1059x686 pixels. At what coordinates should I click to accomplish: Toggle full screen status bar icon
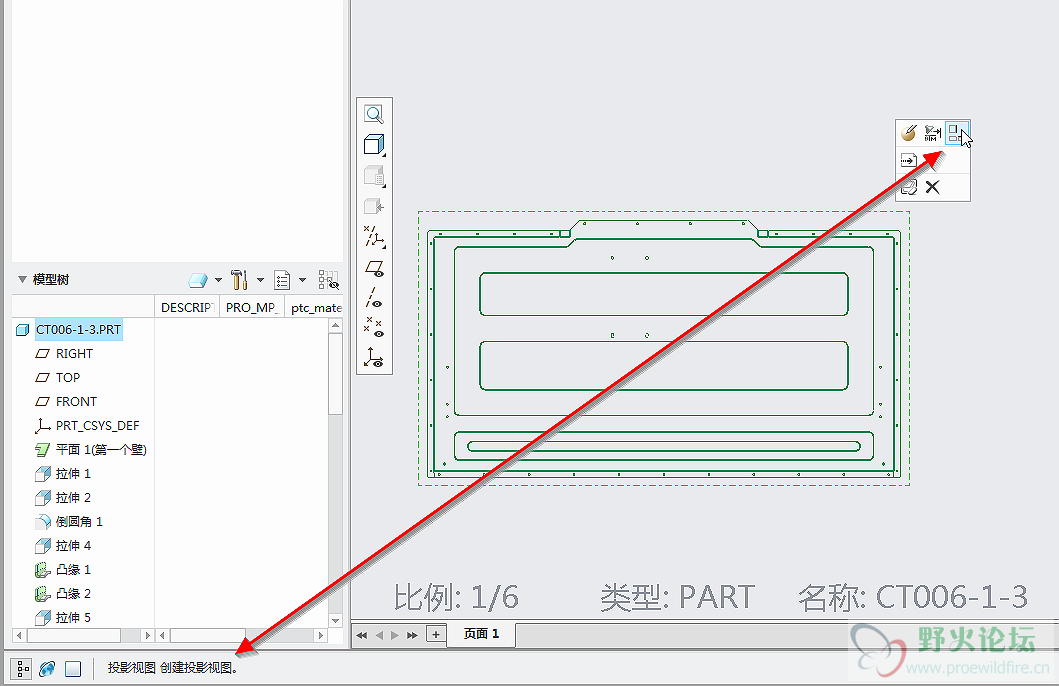(73, 668)
